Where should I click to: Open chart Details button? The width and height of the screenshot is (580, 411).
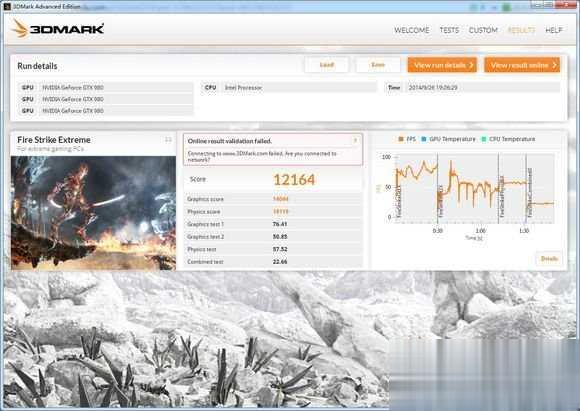pos(549,259)
